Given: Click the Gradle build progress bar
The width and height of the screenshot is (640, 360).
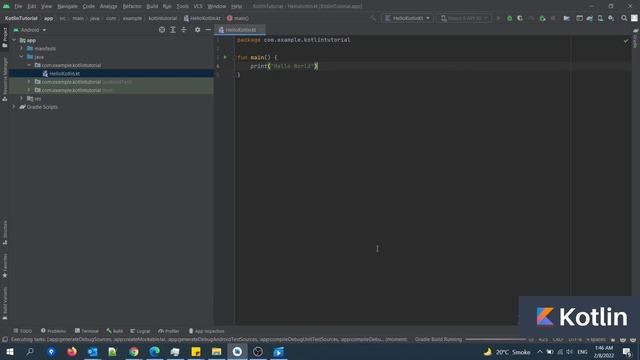Looking at the screenshot, I should (496, 340).
